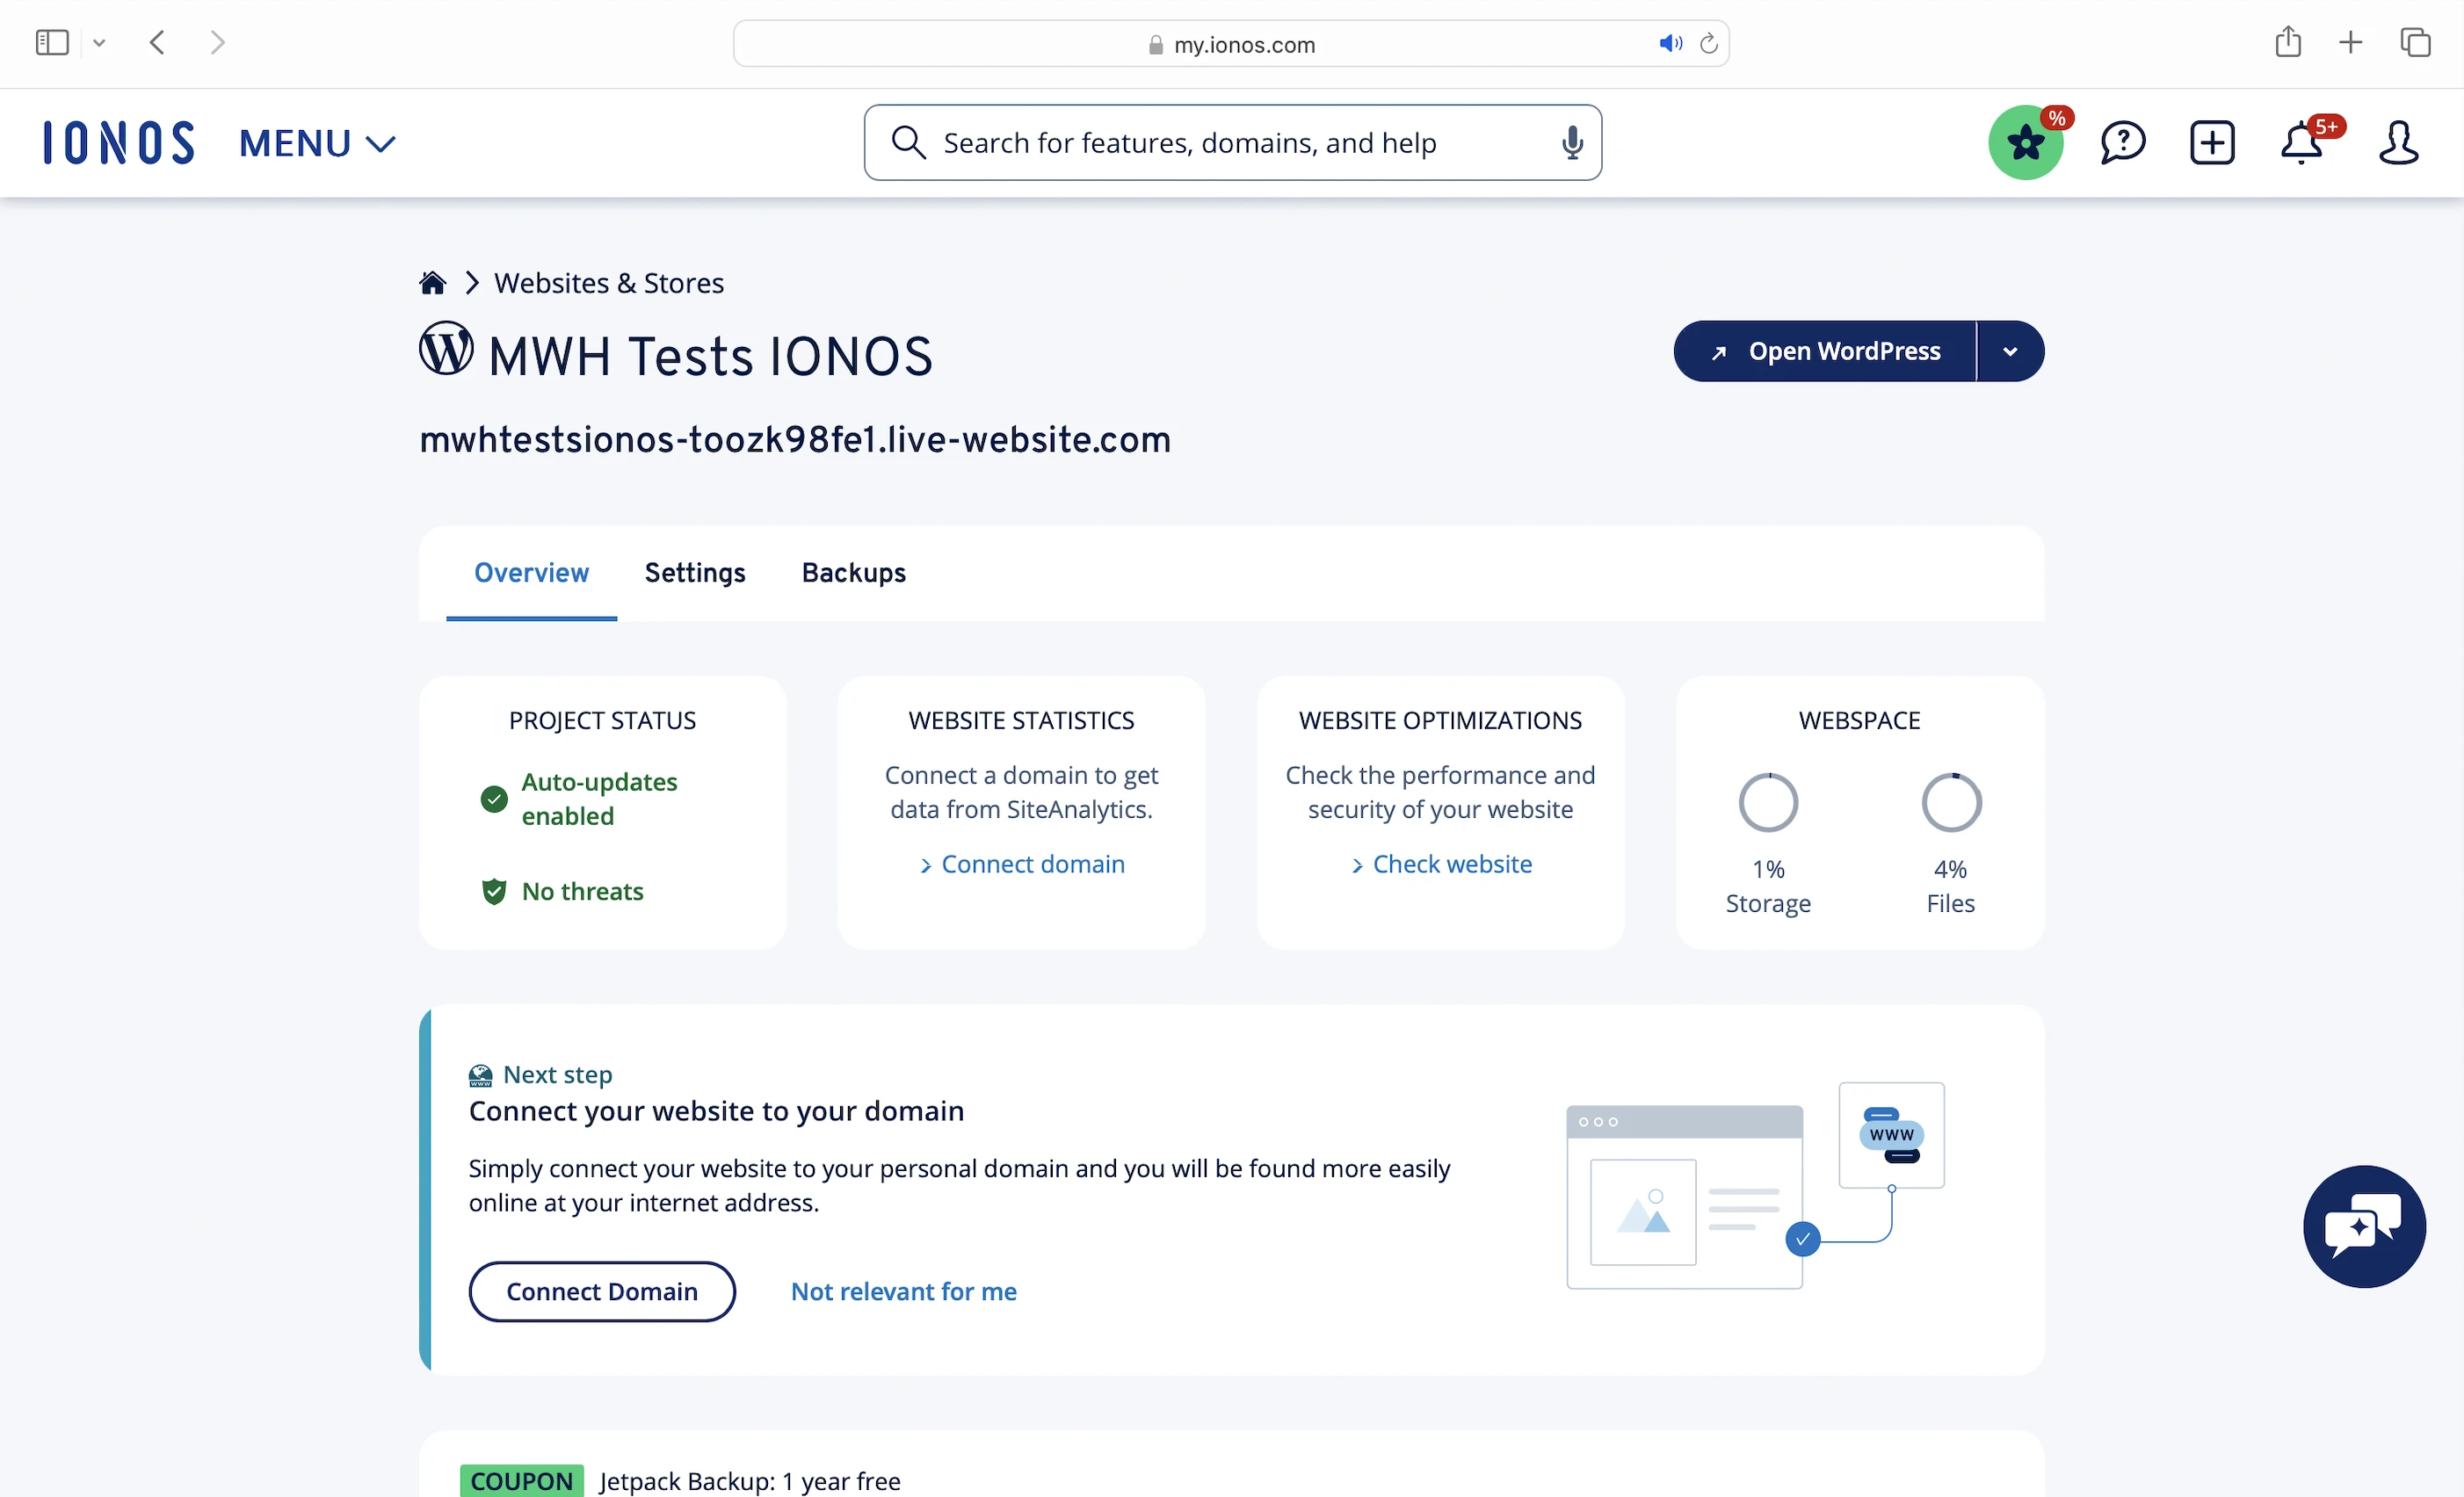Open the notifications bell
The image size is (2464, 1497).
tap(2302, 143)
